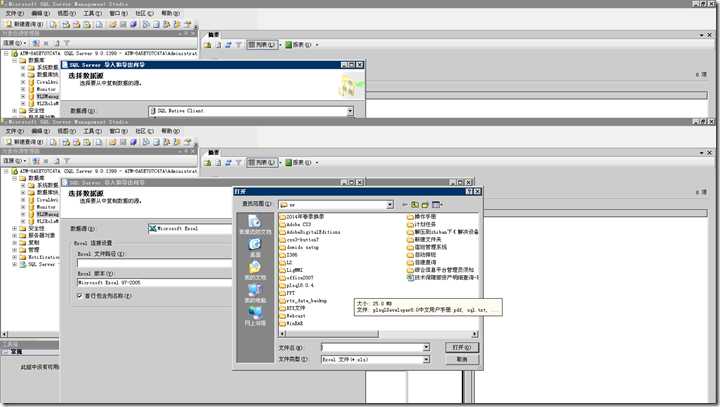The height and width of the screenshot is (407, 720).
Task: Select My Computer (我的电脑) in places bar
Action: pos(255,294)
